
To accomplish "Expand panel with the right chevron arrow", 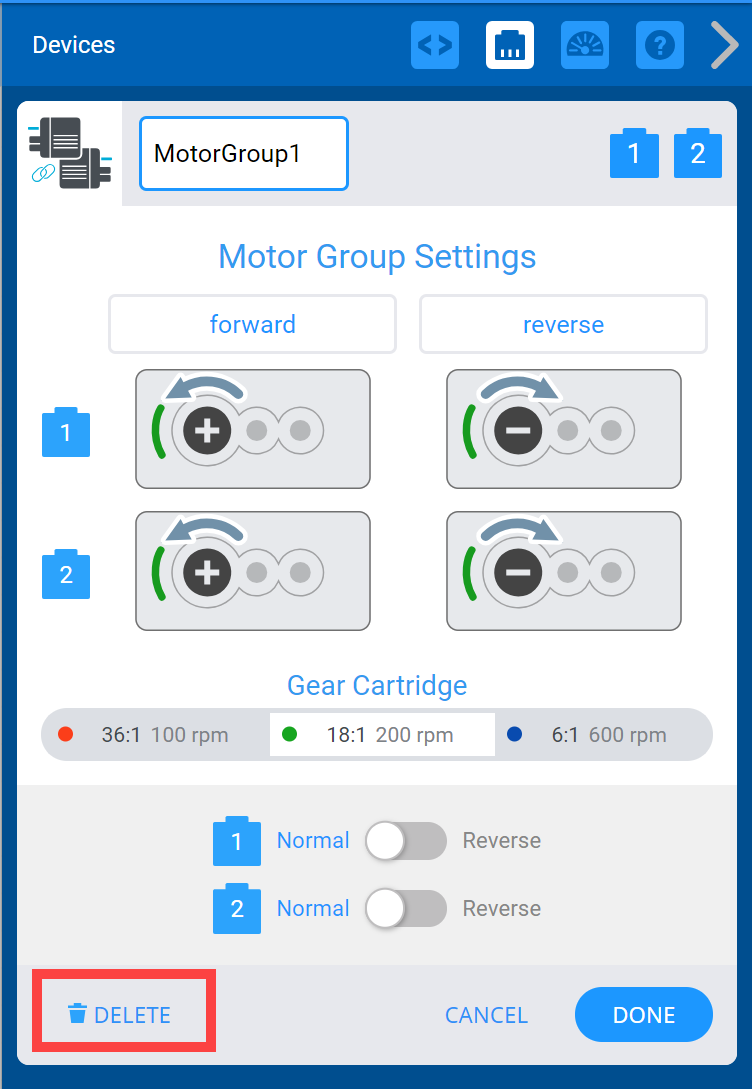I will [725, 45].
